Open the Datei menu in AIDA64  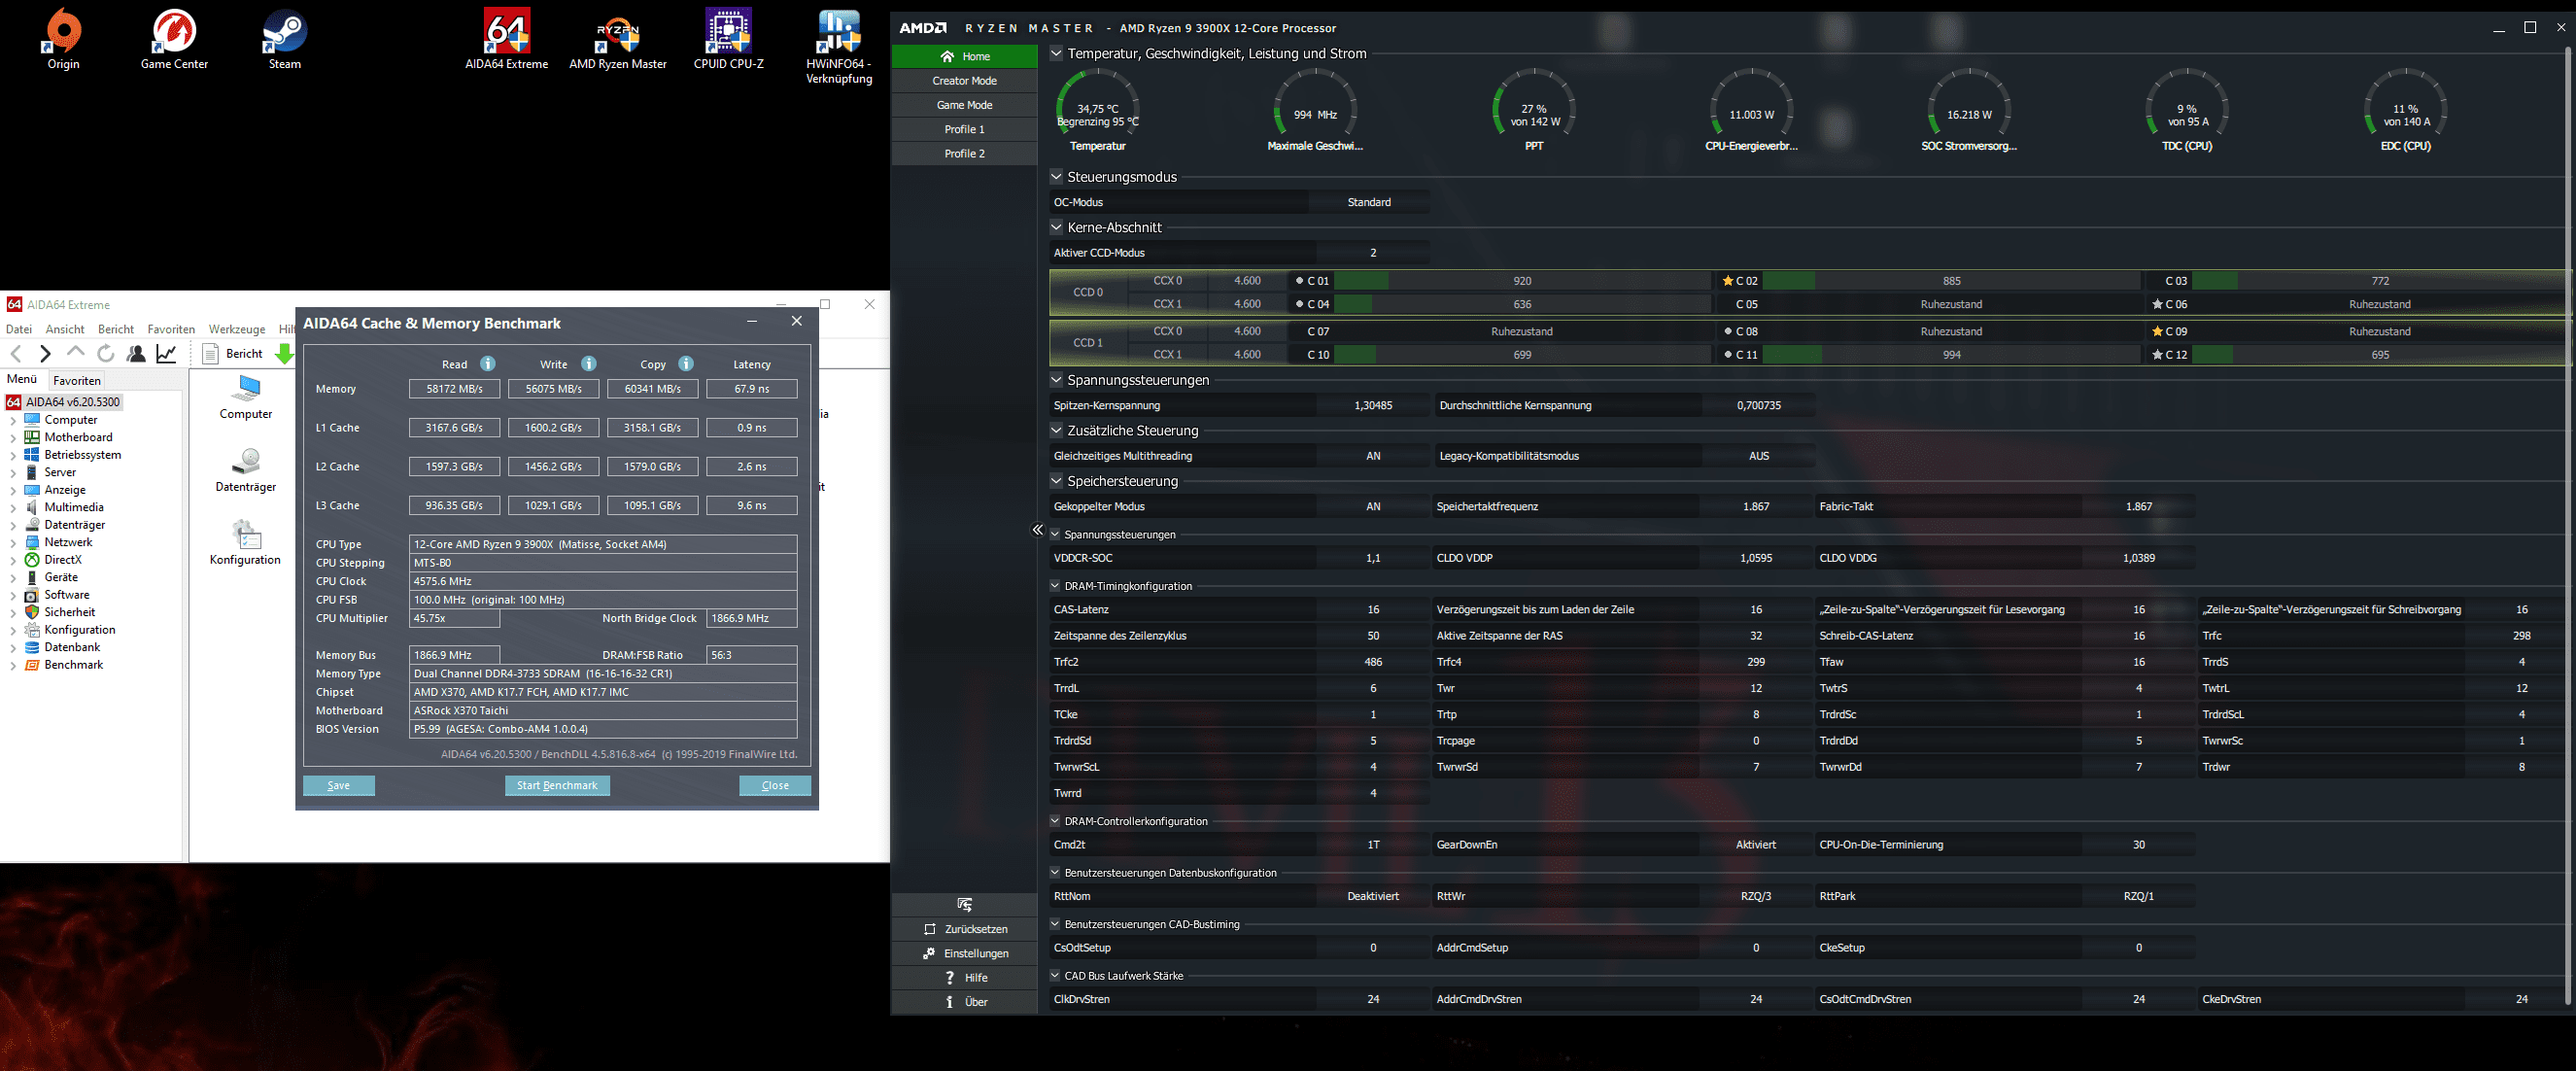(19, 329)
